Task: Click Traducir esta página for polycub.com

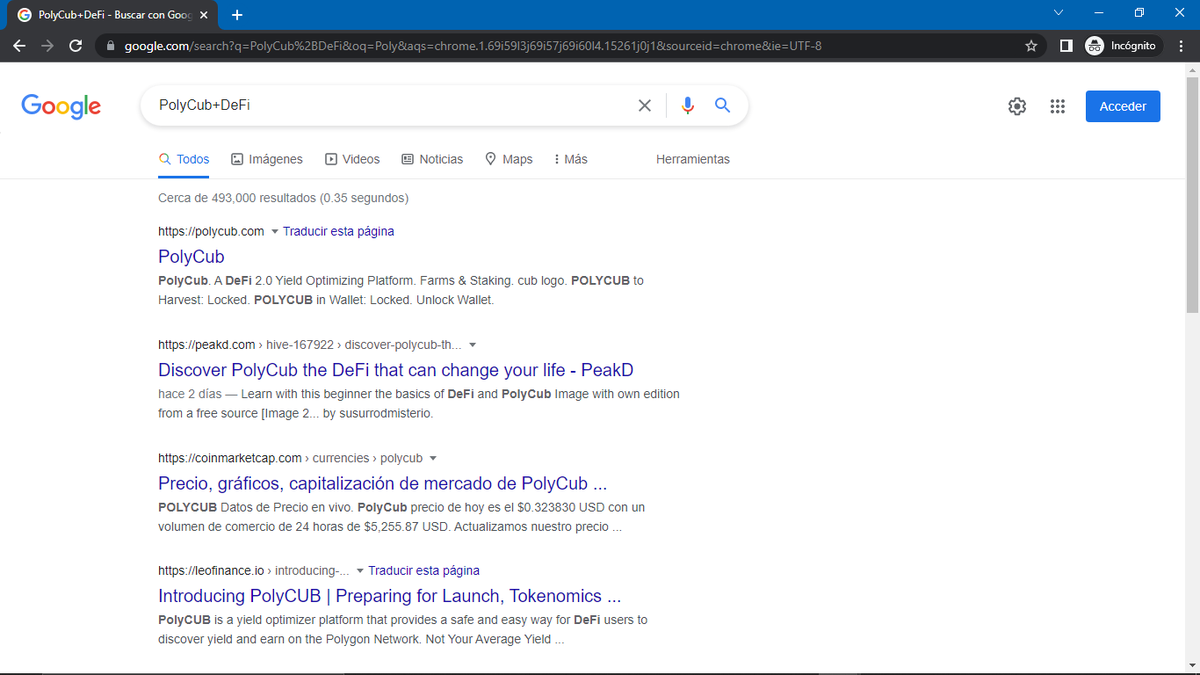Action: 338,231
